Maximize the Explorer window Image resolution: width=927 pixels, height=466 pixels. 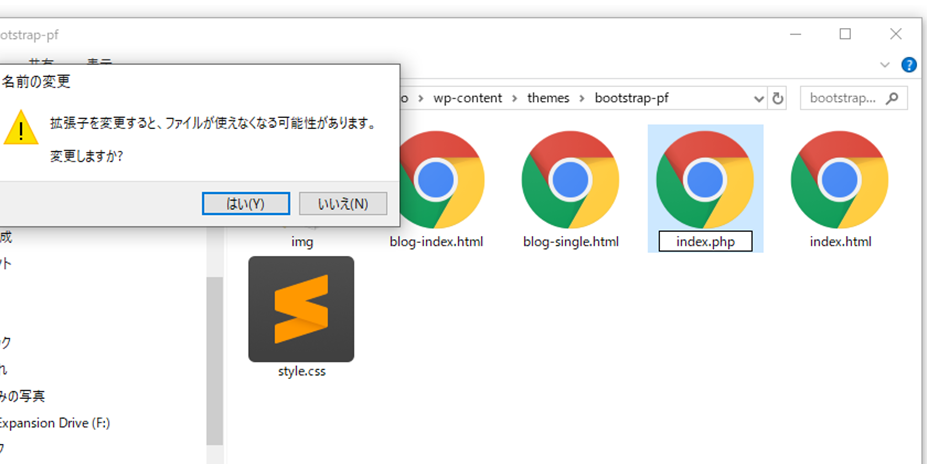pos(845,34)
